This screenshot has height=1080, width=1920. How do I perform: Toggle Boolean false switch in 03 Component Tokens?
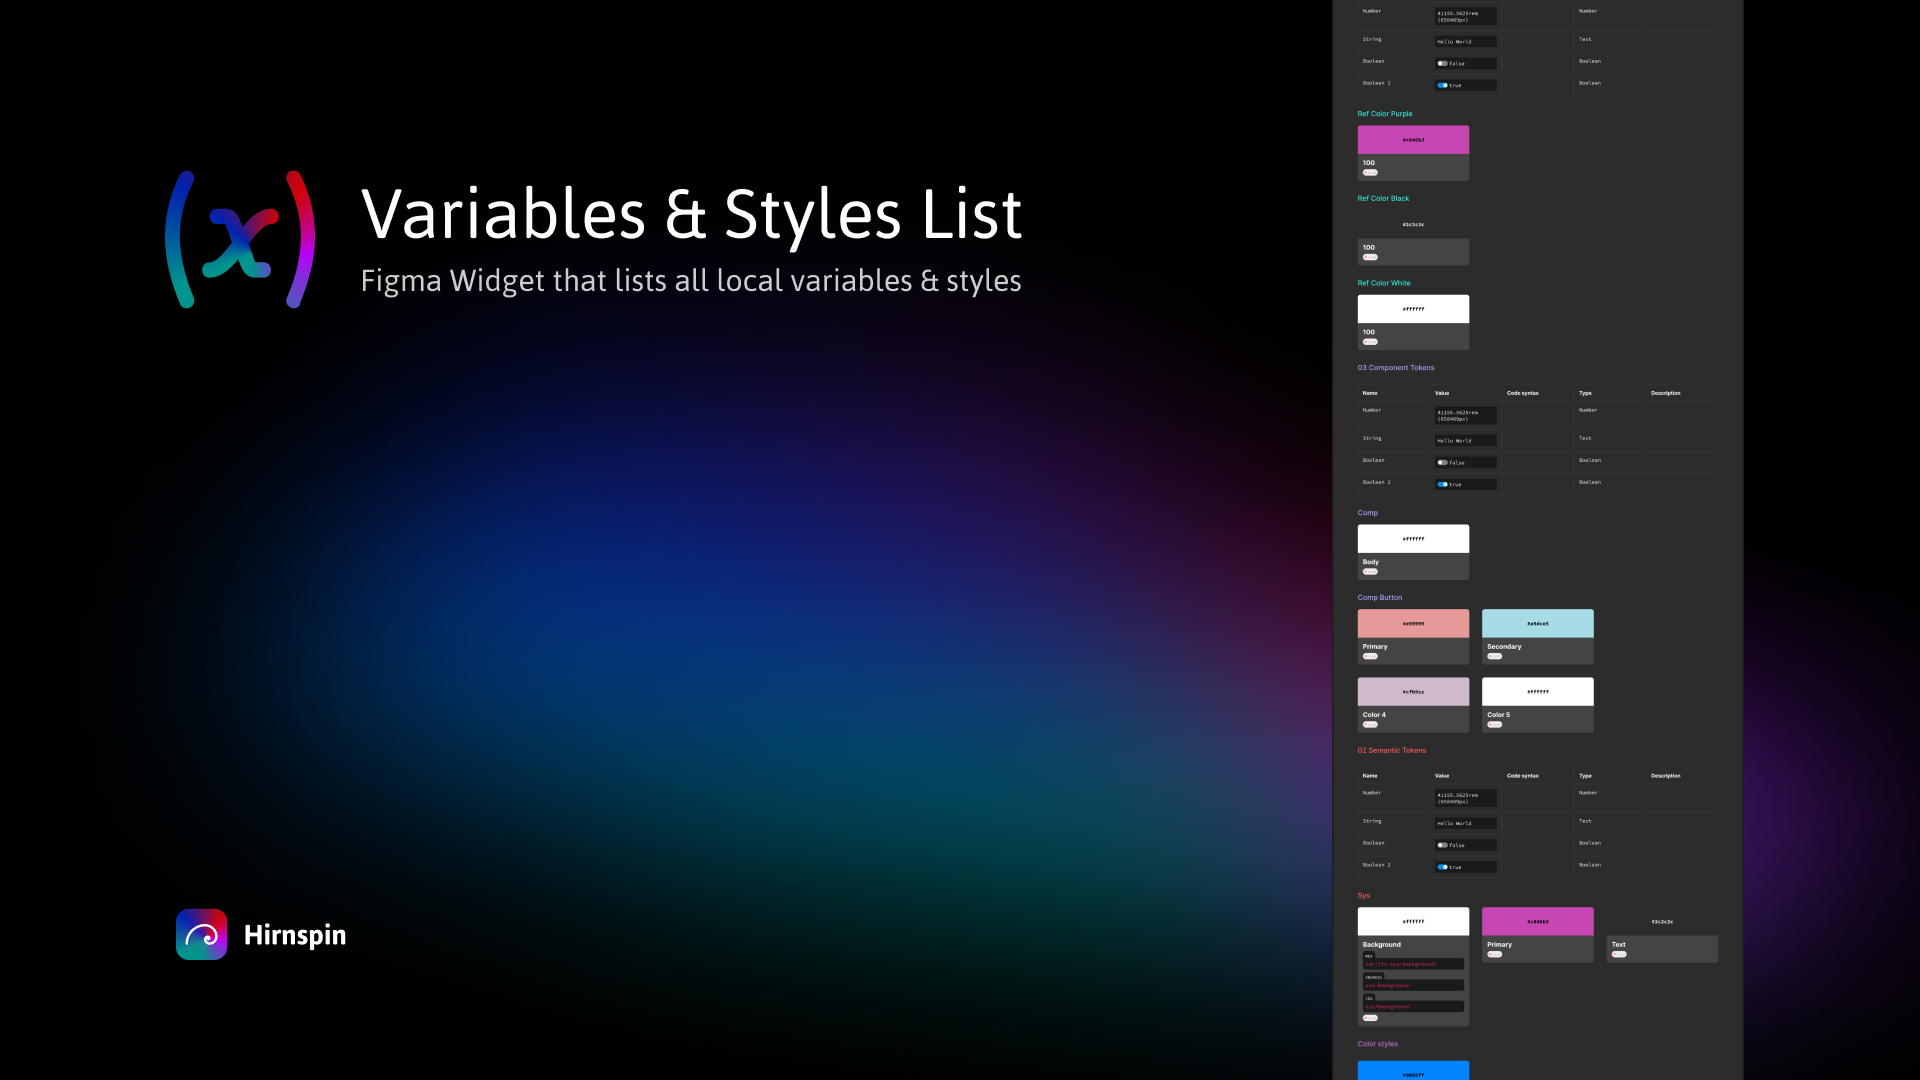coord(1442,462)
